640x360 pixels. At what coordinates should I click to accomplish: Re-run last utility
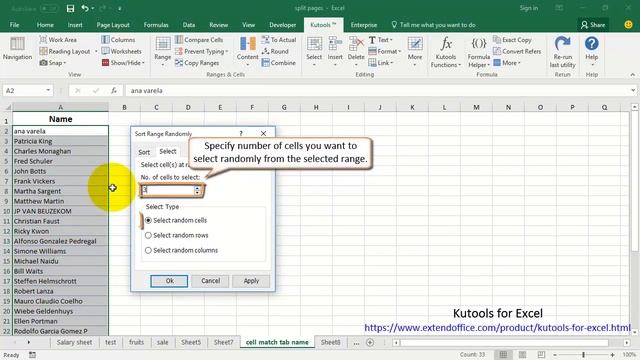(x=562, y=52)
